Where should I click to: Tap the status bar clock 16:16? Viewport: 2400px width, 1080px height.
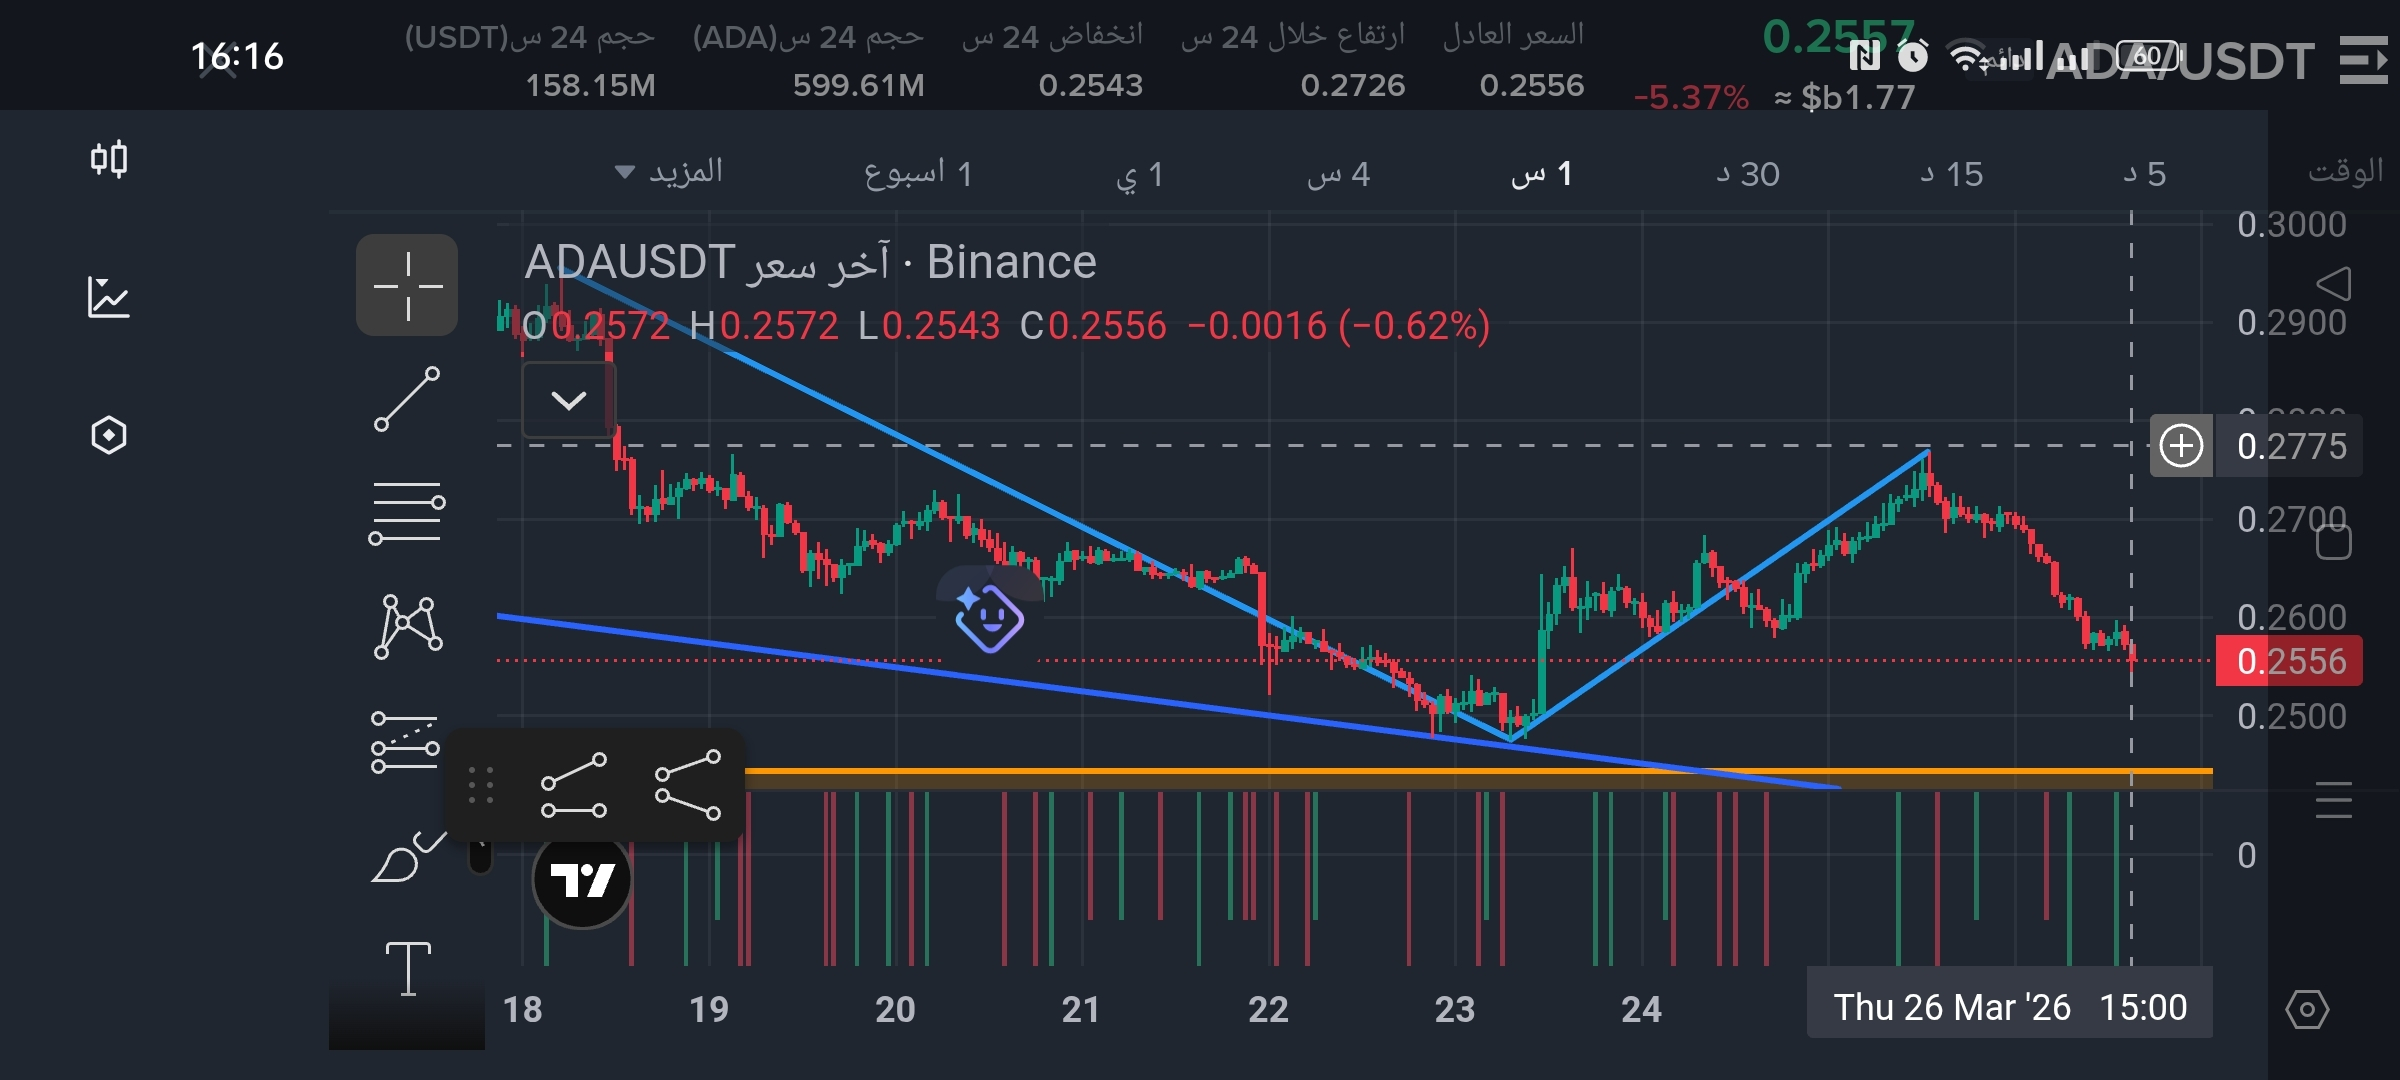pos(237,57)
